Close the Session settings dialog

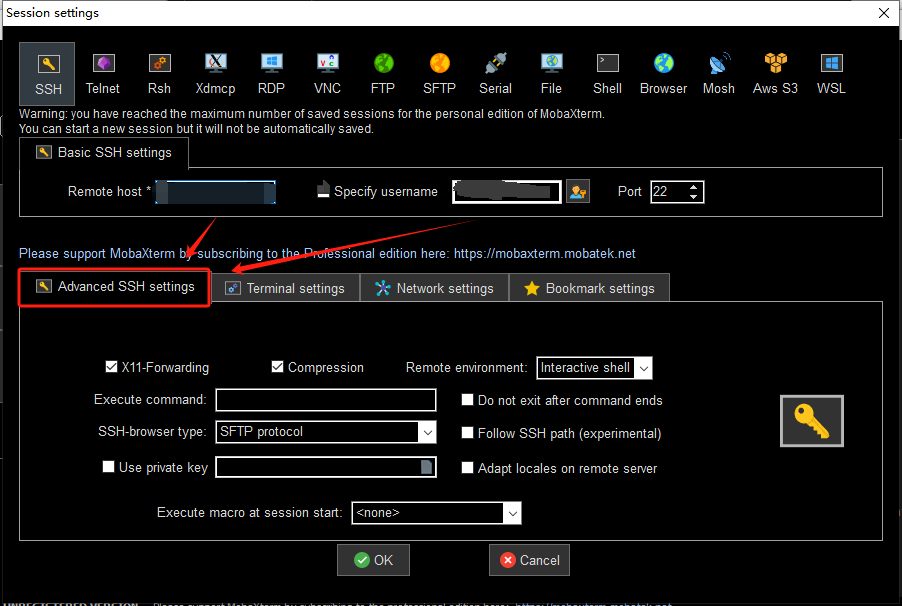pos(884,13)
